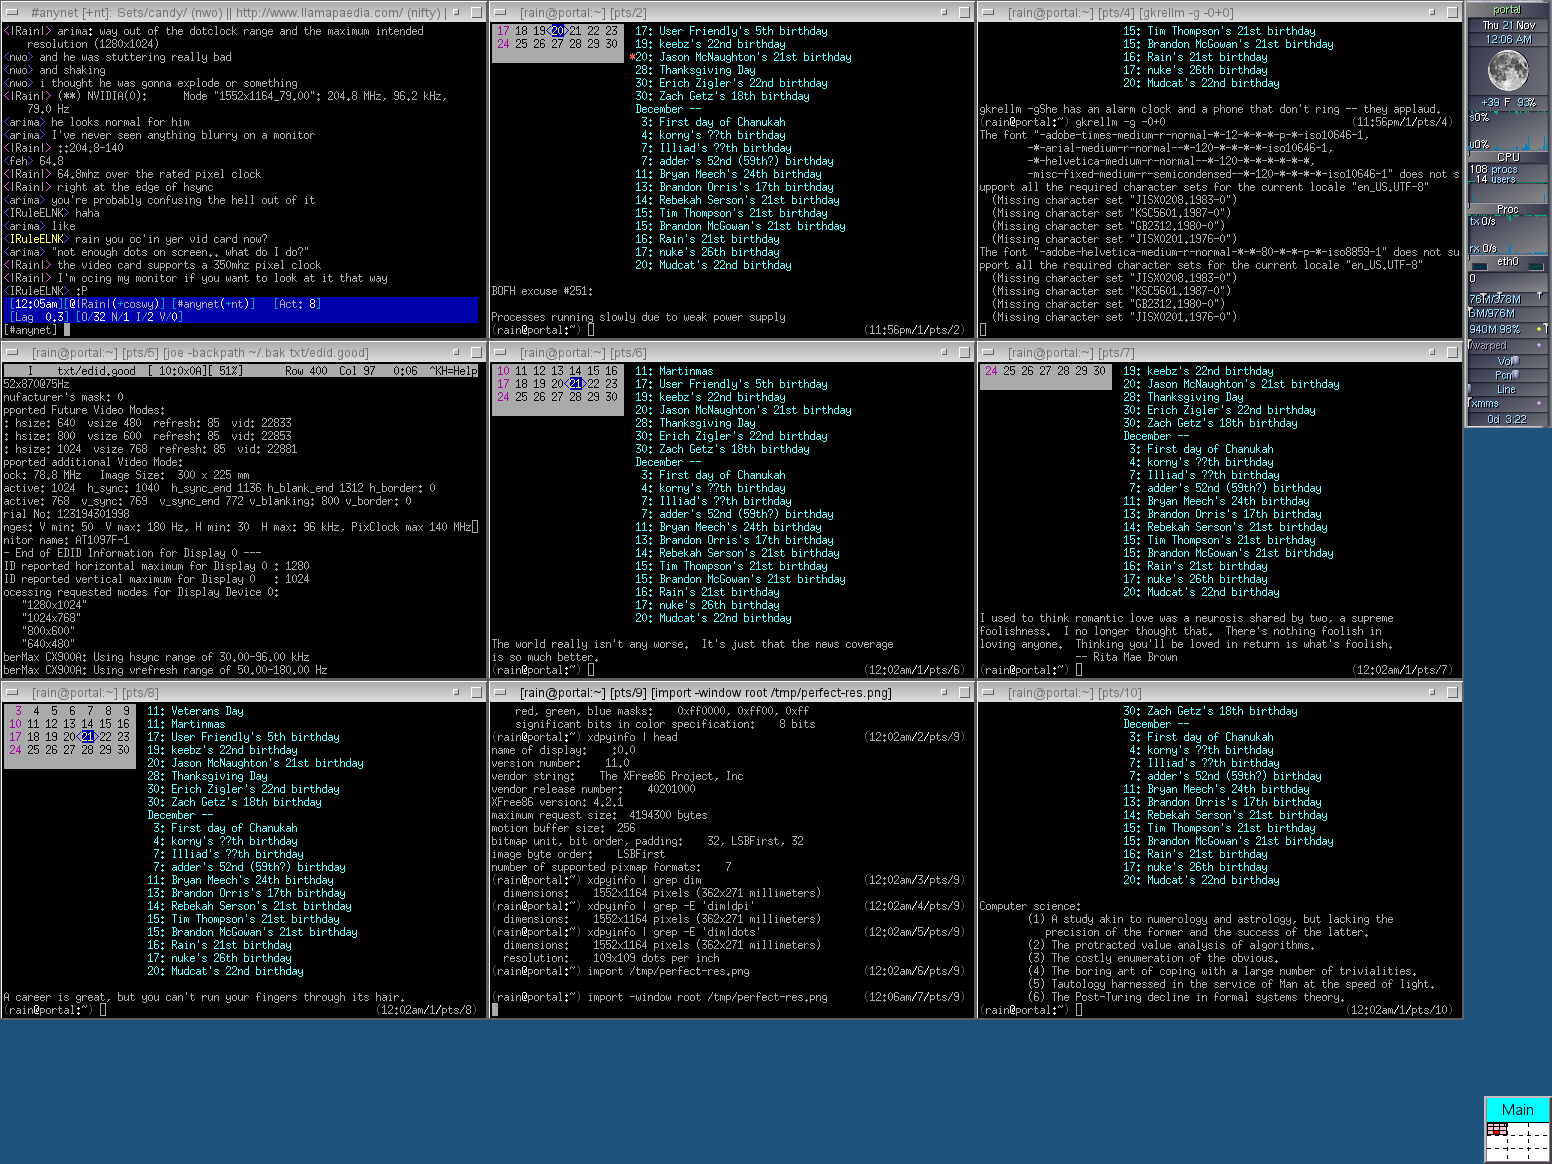The width and height of the screenshot is (1552, 1164).
Task: Focus the pts/5 joe editor title bar
Action: coord(235,352)
